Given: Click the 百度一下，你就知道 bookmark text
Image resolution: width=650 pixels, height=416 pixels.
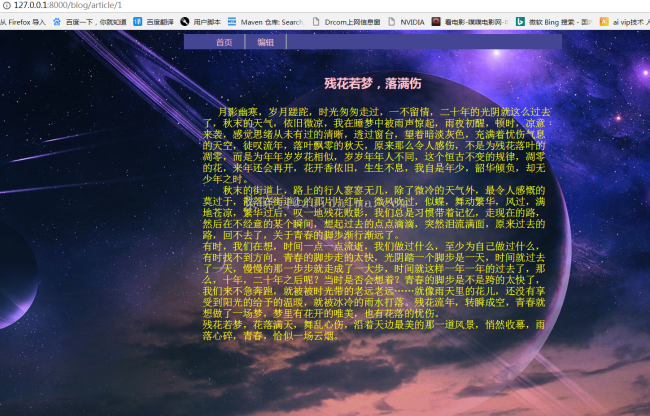Looking at the screenshot, I should click(x=95, y=21).
